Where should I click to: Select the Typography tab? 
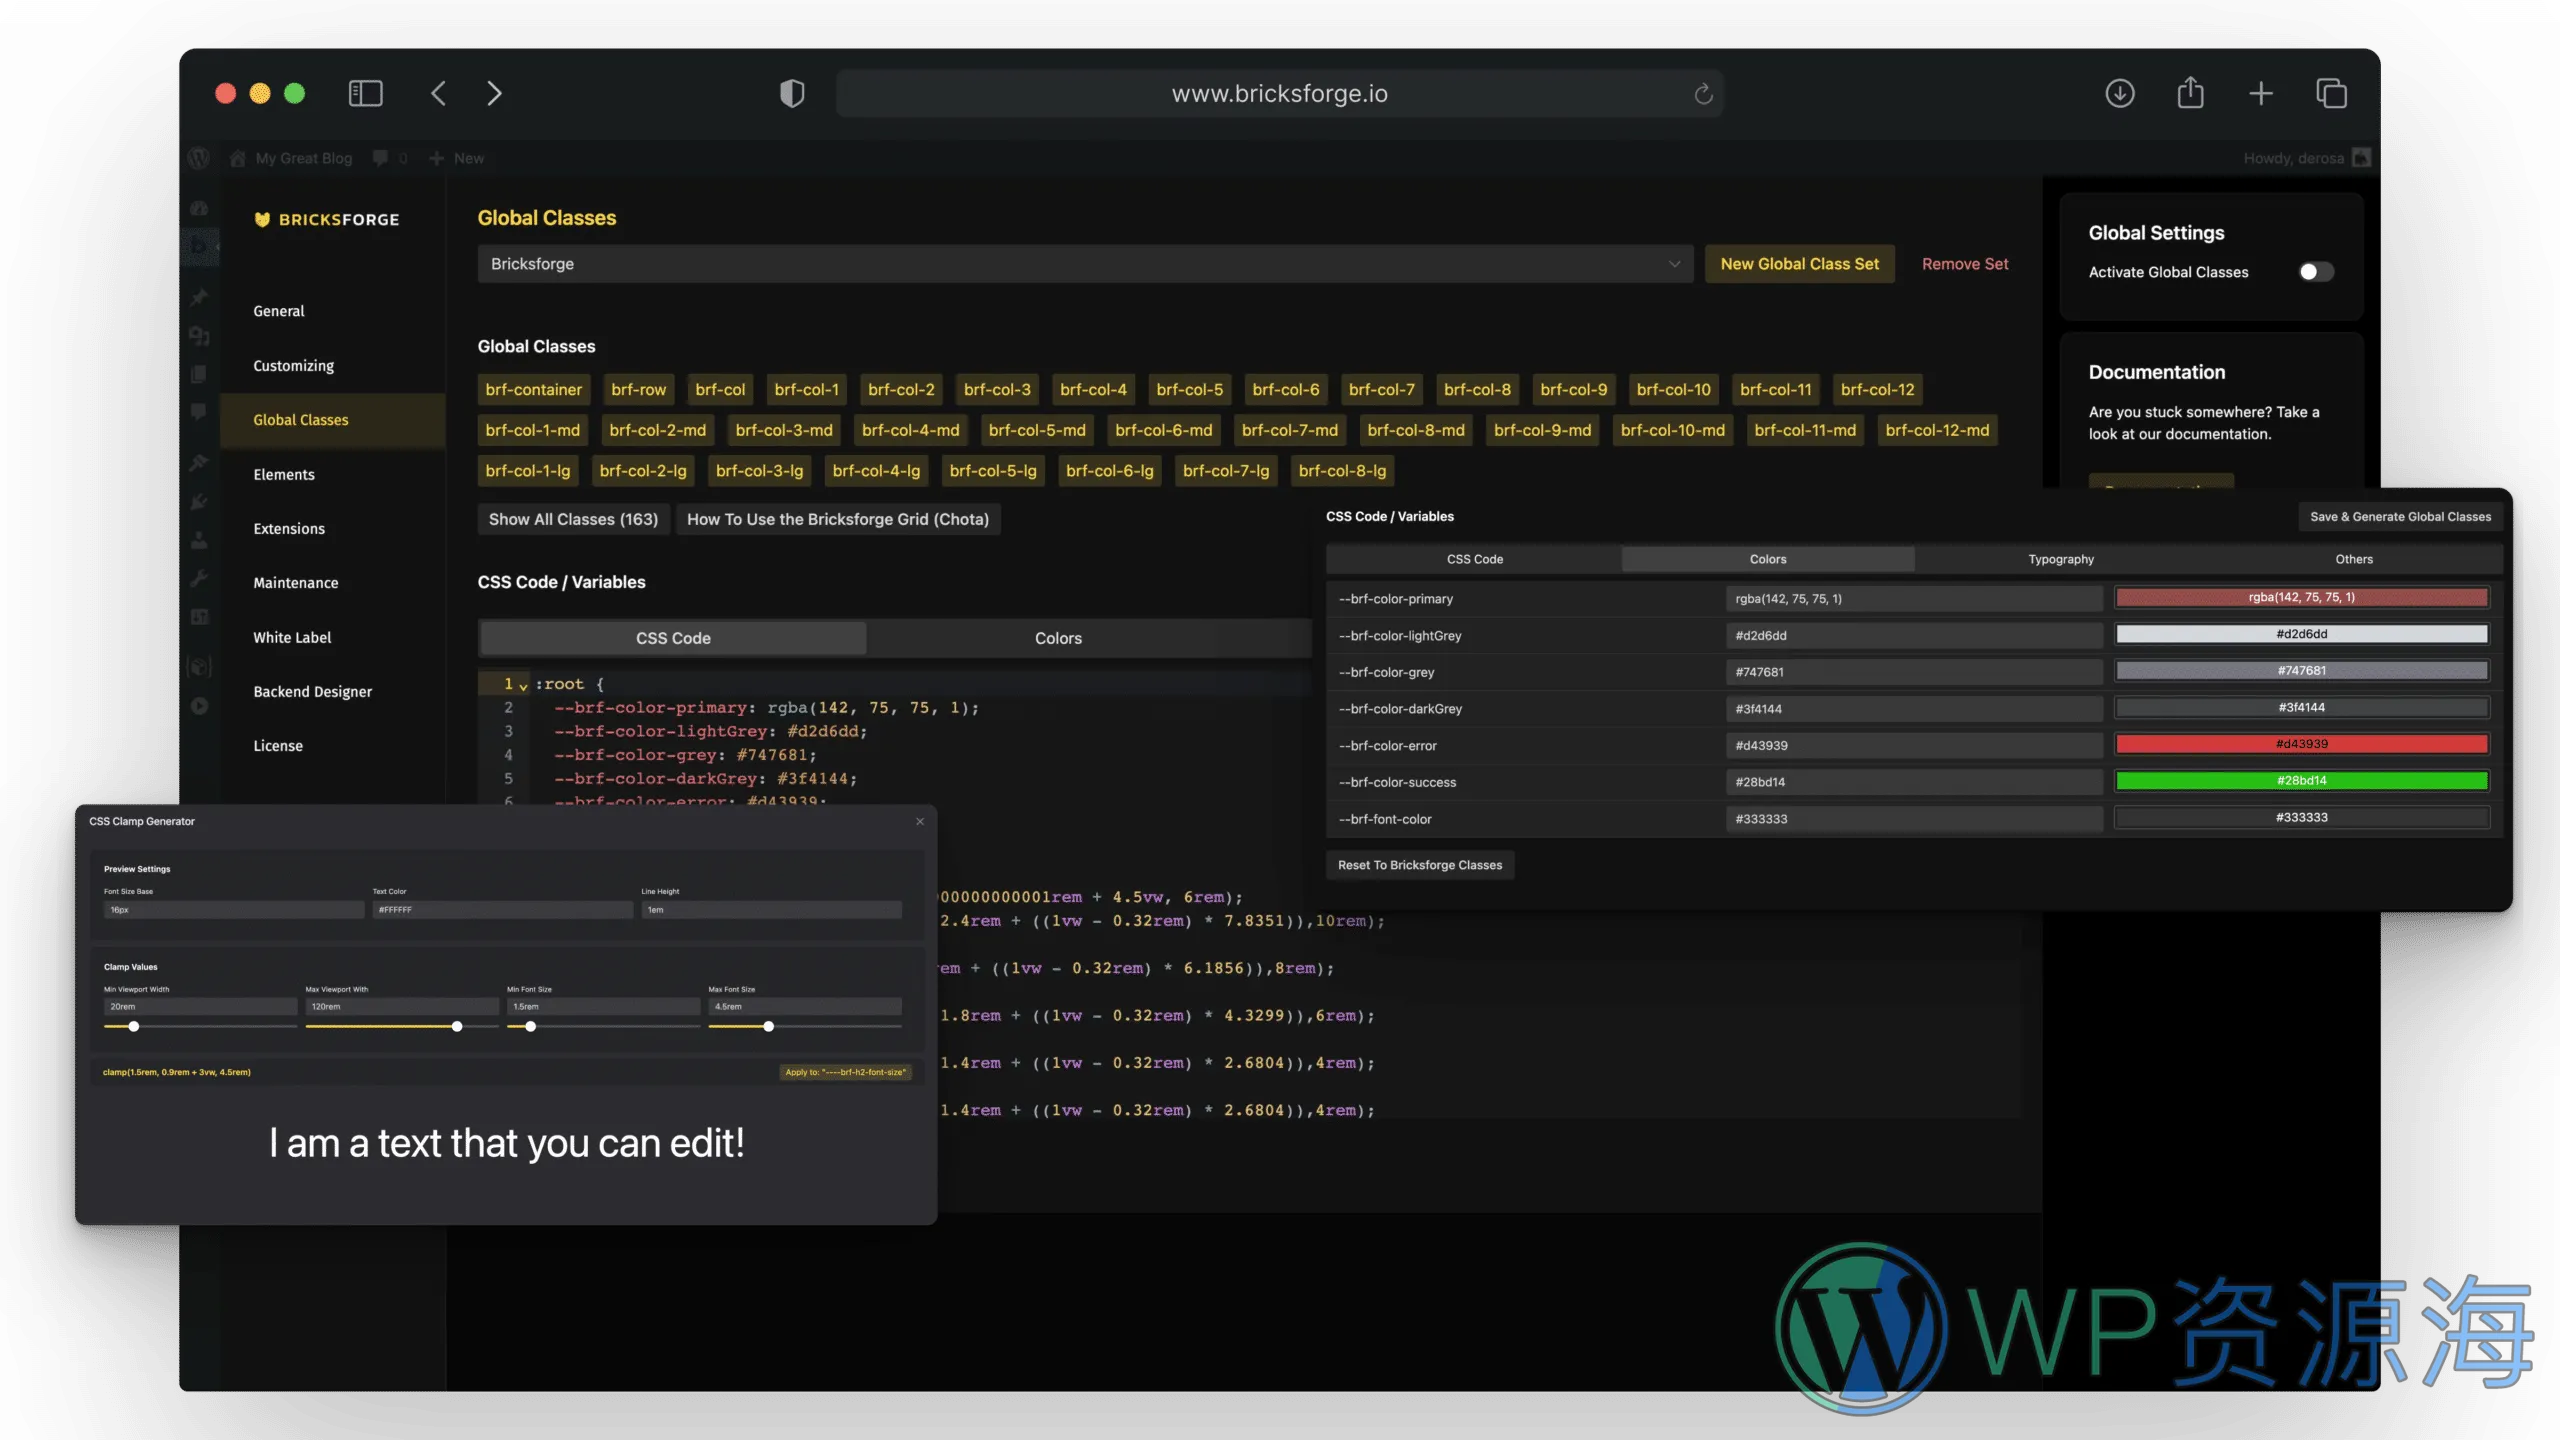pyautogui.click(x=2061, y=559)
